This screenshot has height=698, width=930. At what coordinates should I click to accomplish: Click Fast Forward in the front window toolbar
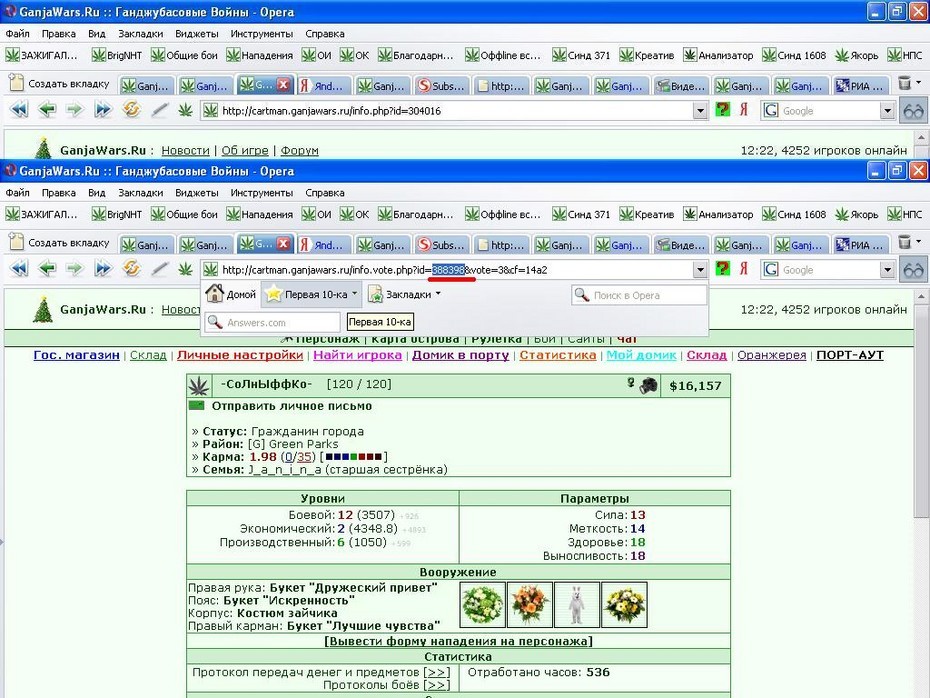point(103,269)
